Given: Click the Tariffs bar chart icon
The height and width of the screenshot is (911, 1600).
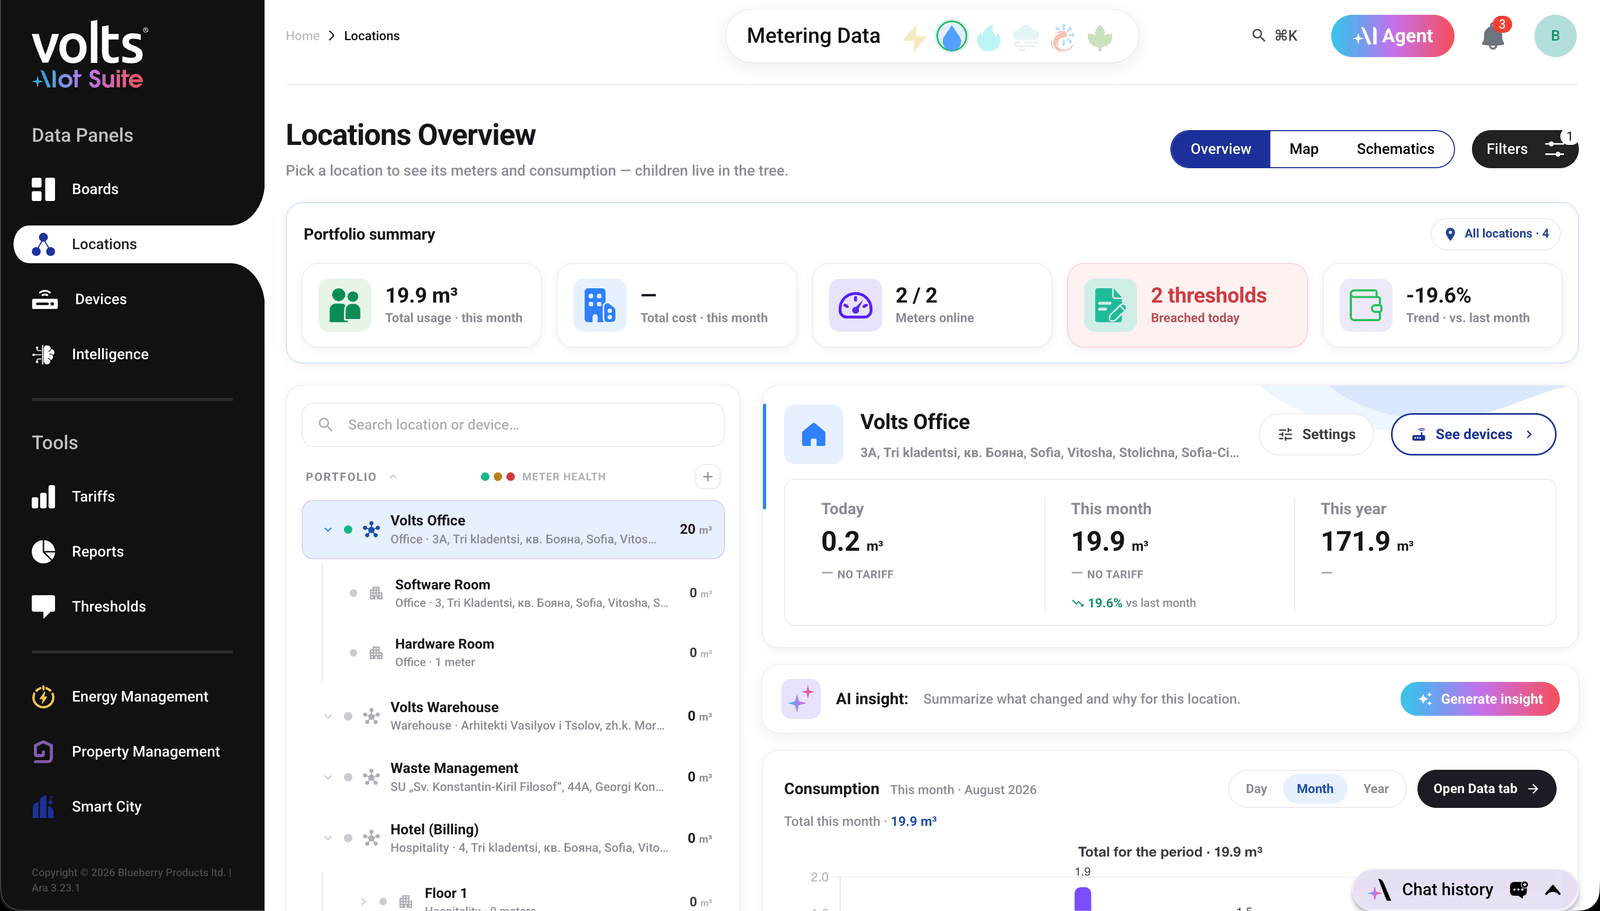Looking at the screenshot, I should point(43,497).
